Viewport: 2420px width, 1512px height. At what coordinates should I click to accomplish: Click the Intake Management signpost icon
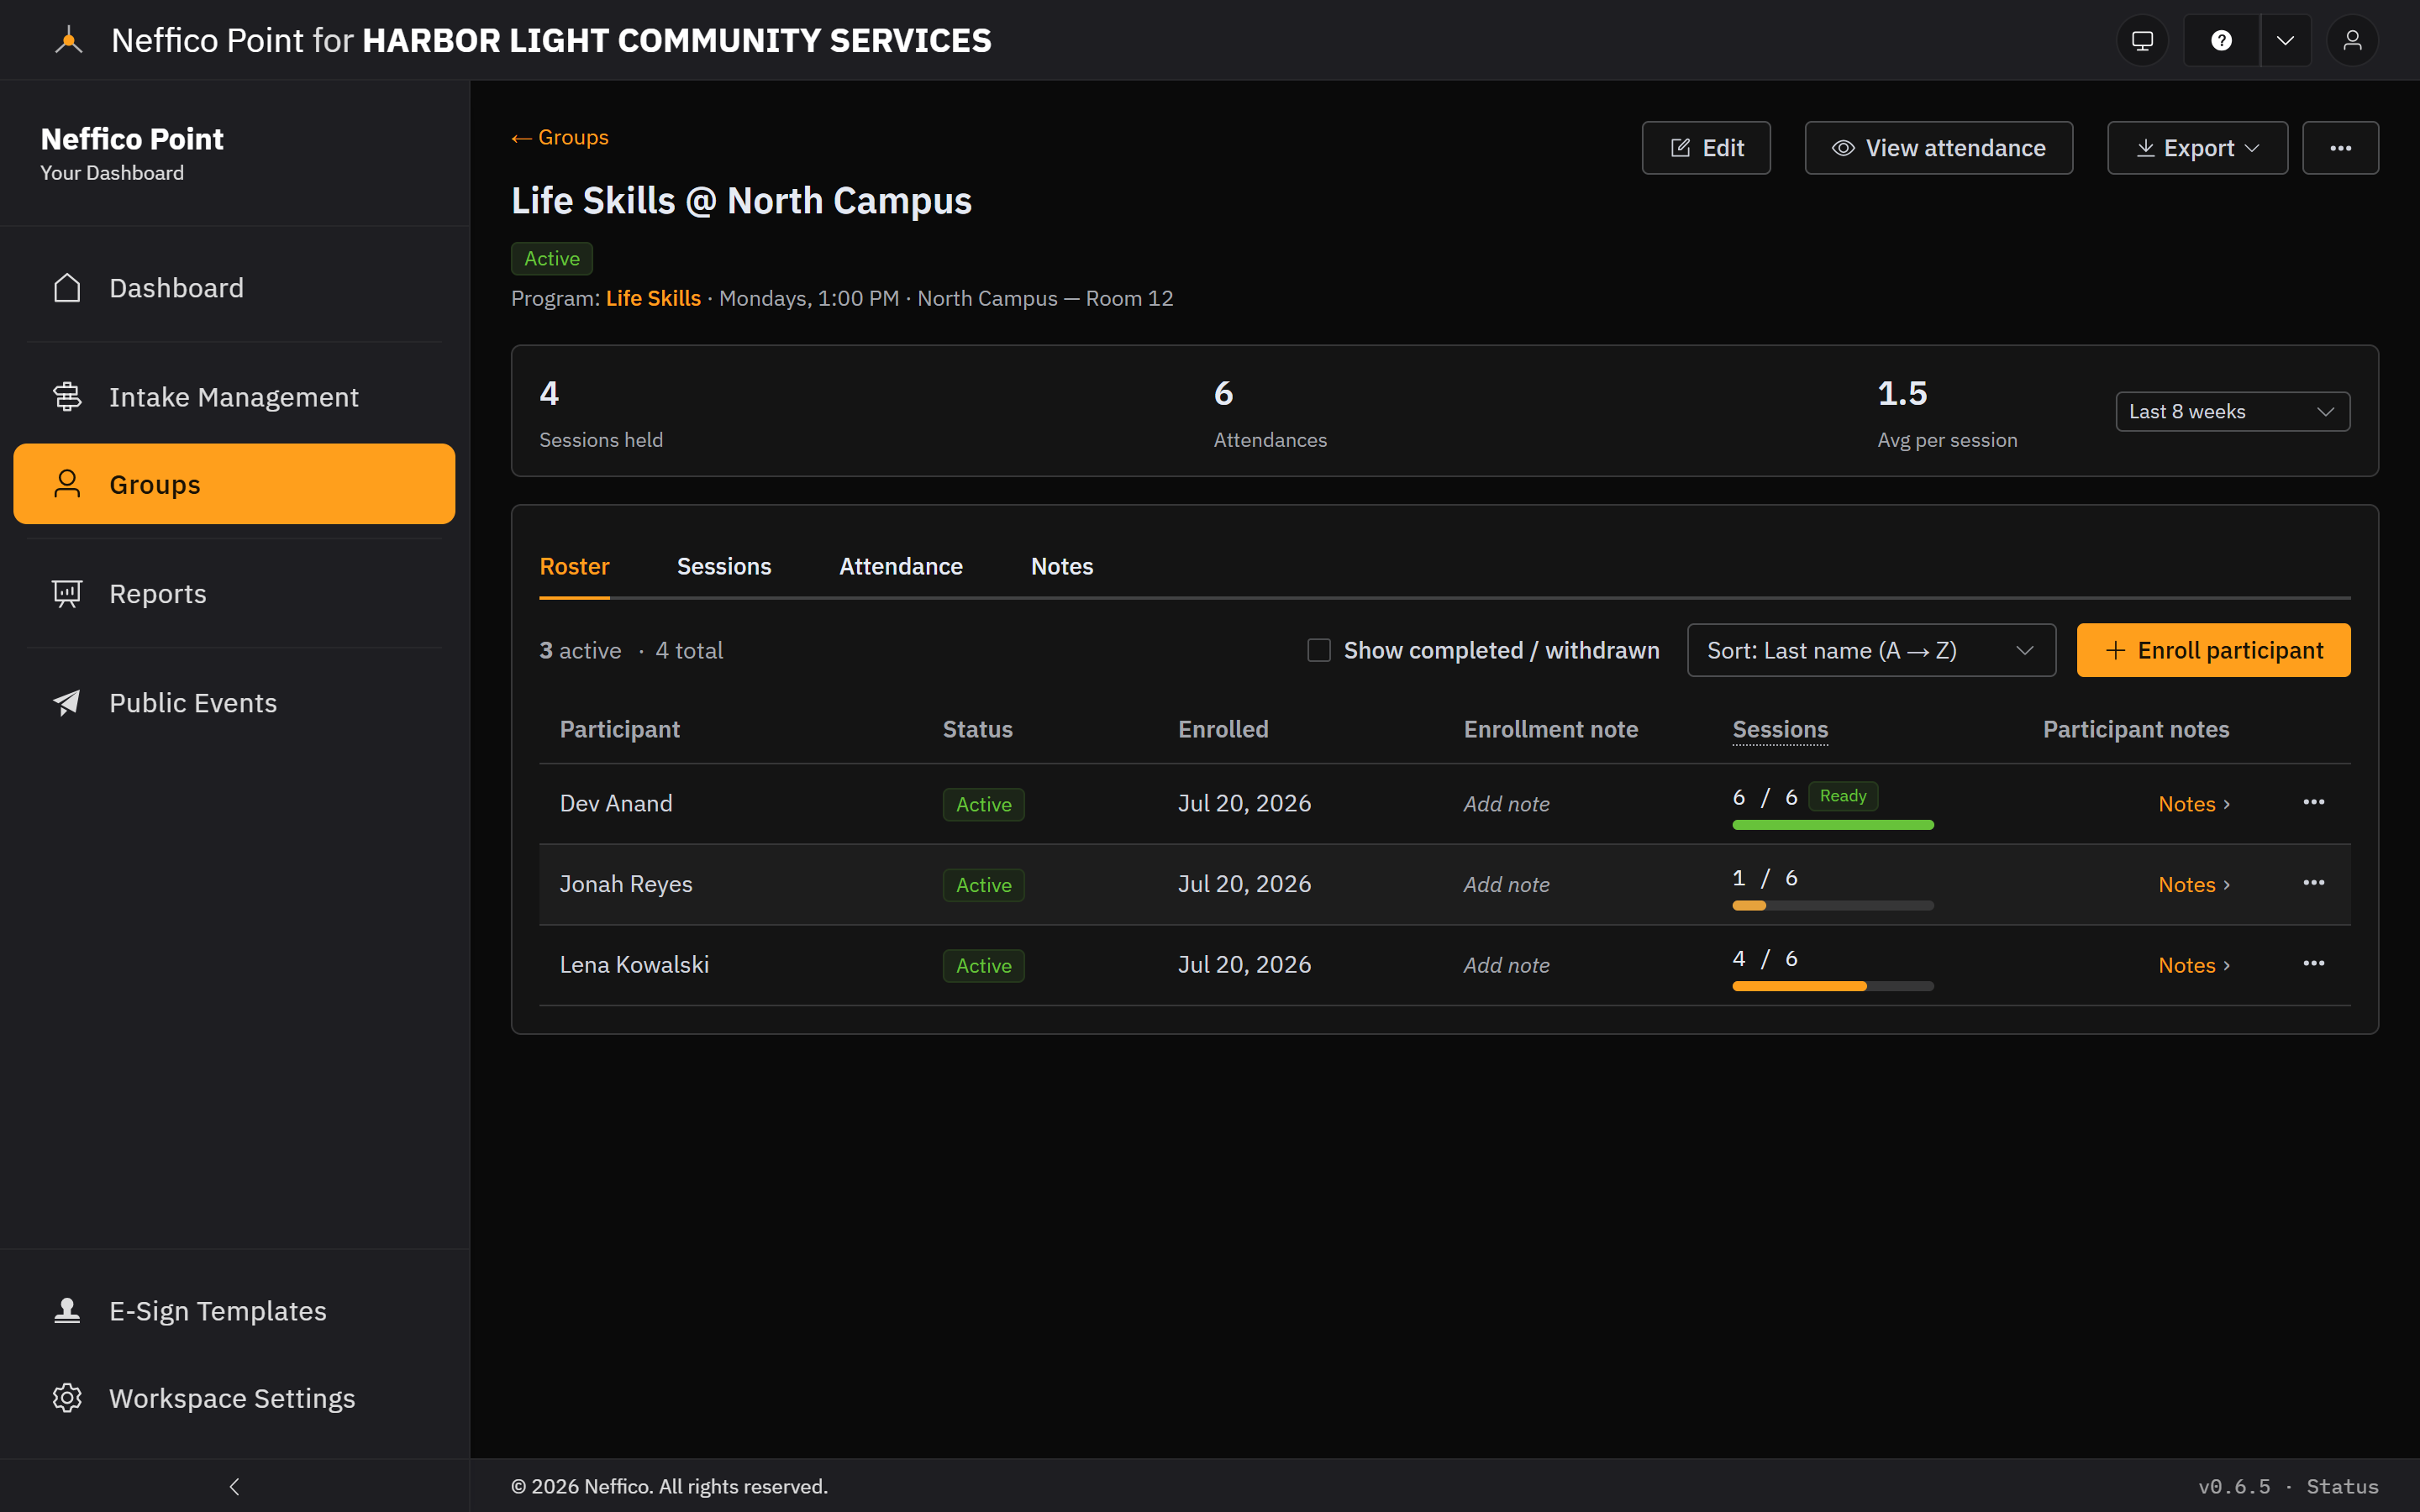coord(67,397)
